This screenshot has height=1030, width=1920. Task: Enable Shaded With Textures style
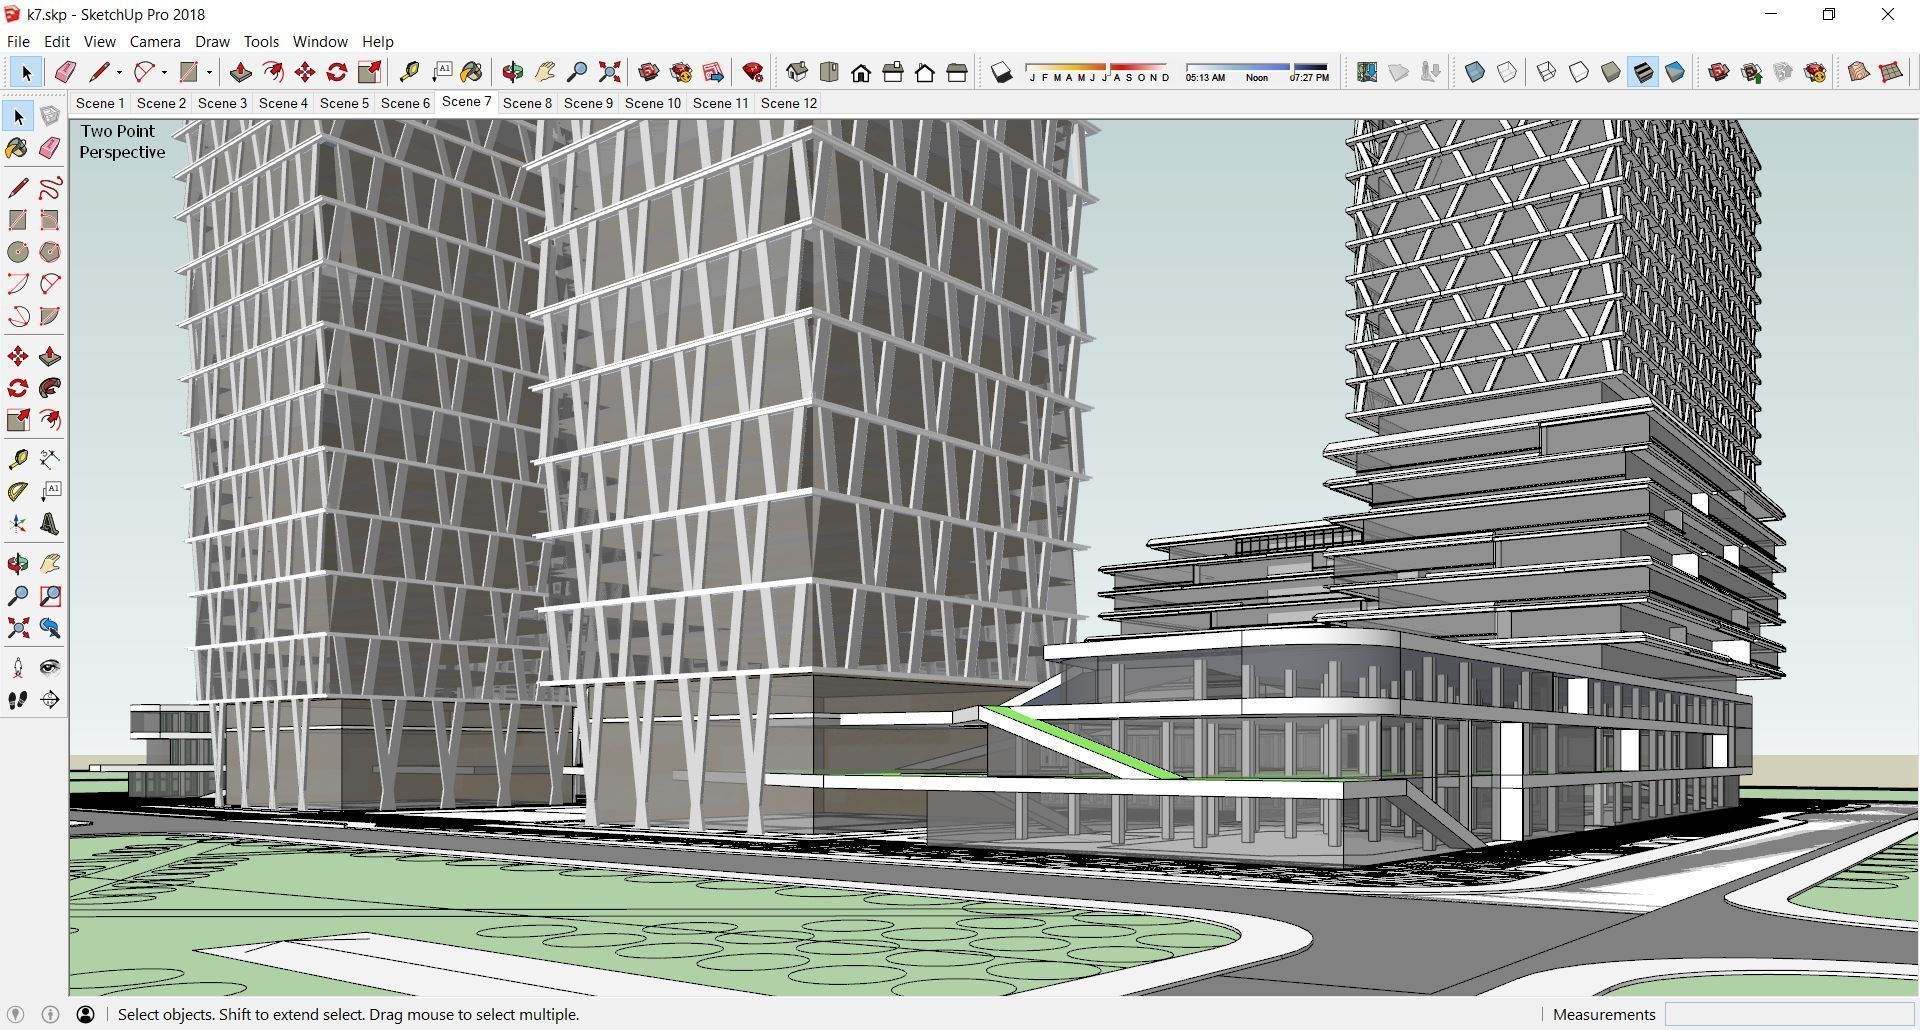(1643, 72)
